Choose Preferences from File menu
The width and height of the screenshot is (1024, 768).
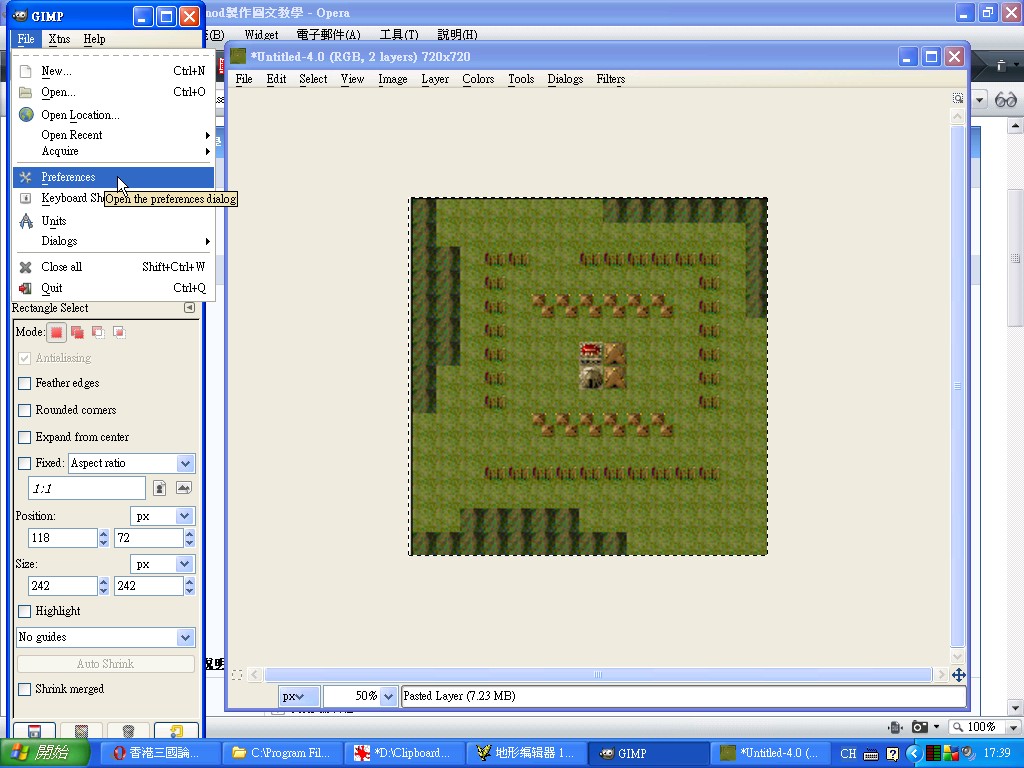click(114, 177)
